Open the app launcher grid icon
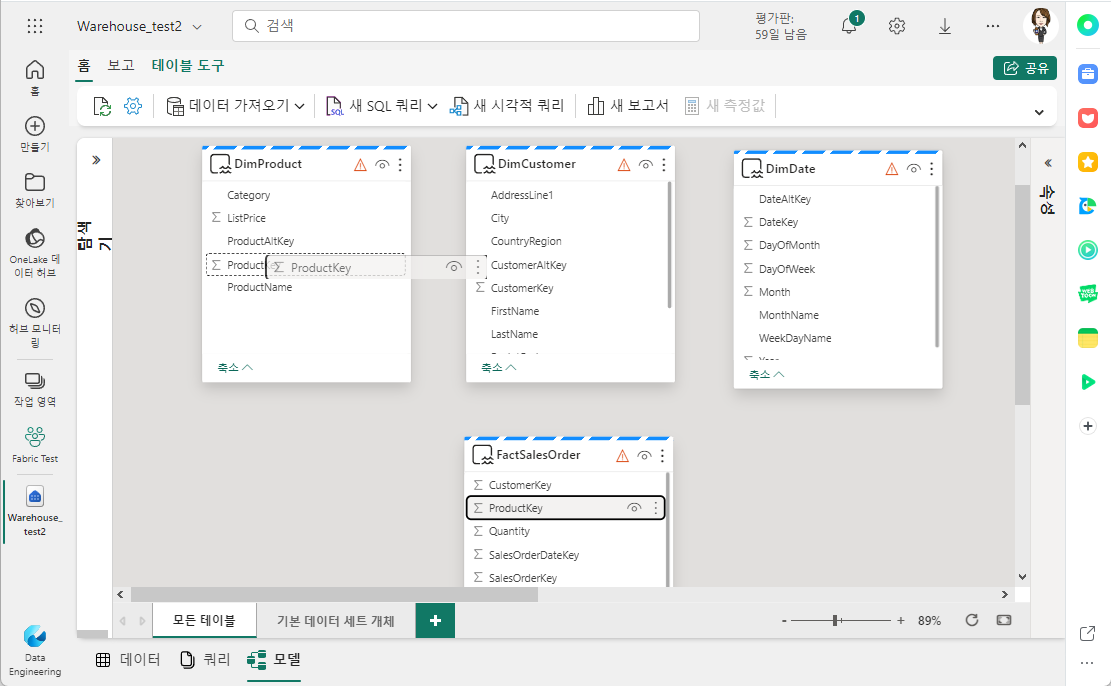The width and height of the screenshot is (1111, 686). [x=35, y=26]
